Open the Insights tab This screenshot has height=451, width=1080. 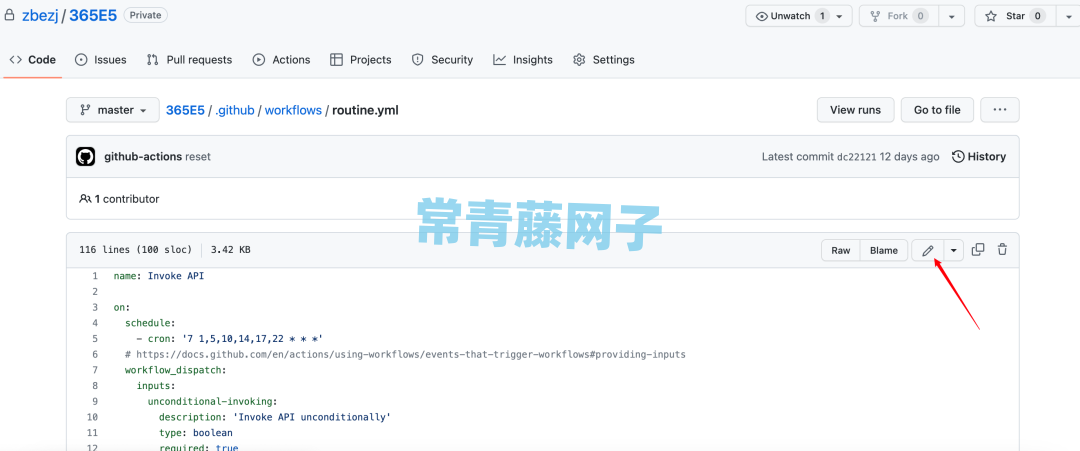point(523,60)
